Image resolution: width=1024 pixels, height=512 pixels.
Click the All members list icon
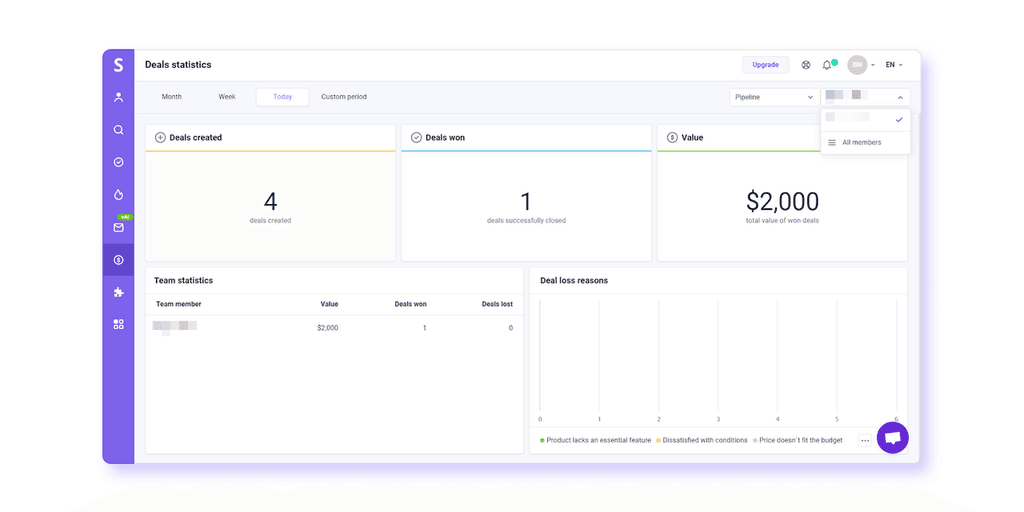[x=832, y=142]
